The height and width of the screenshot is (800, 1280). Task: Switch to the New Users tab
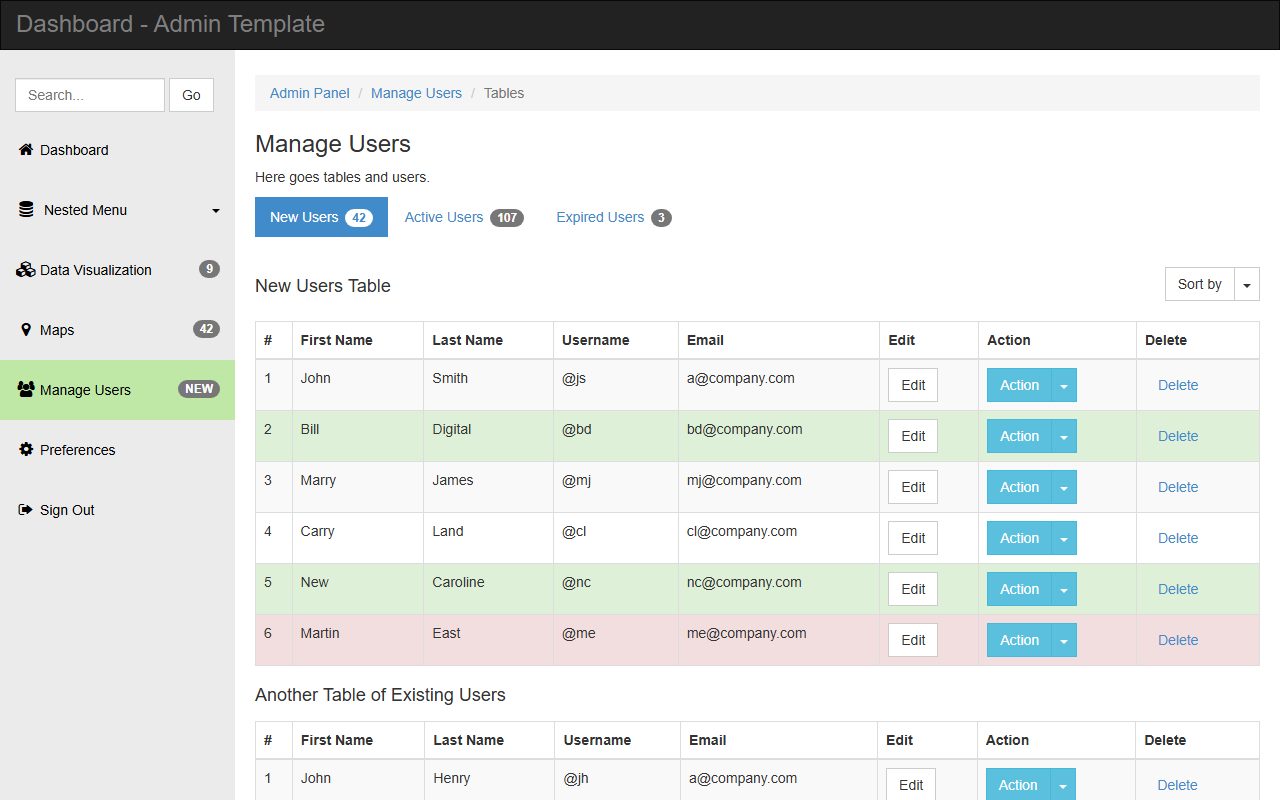[321, 217]
